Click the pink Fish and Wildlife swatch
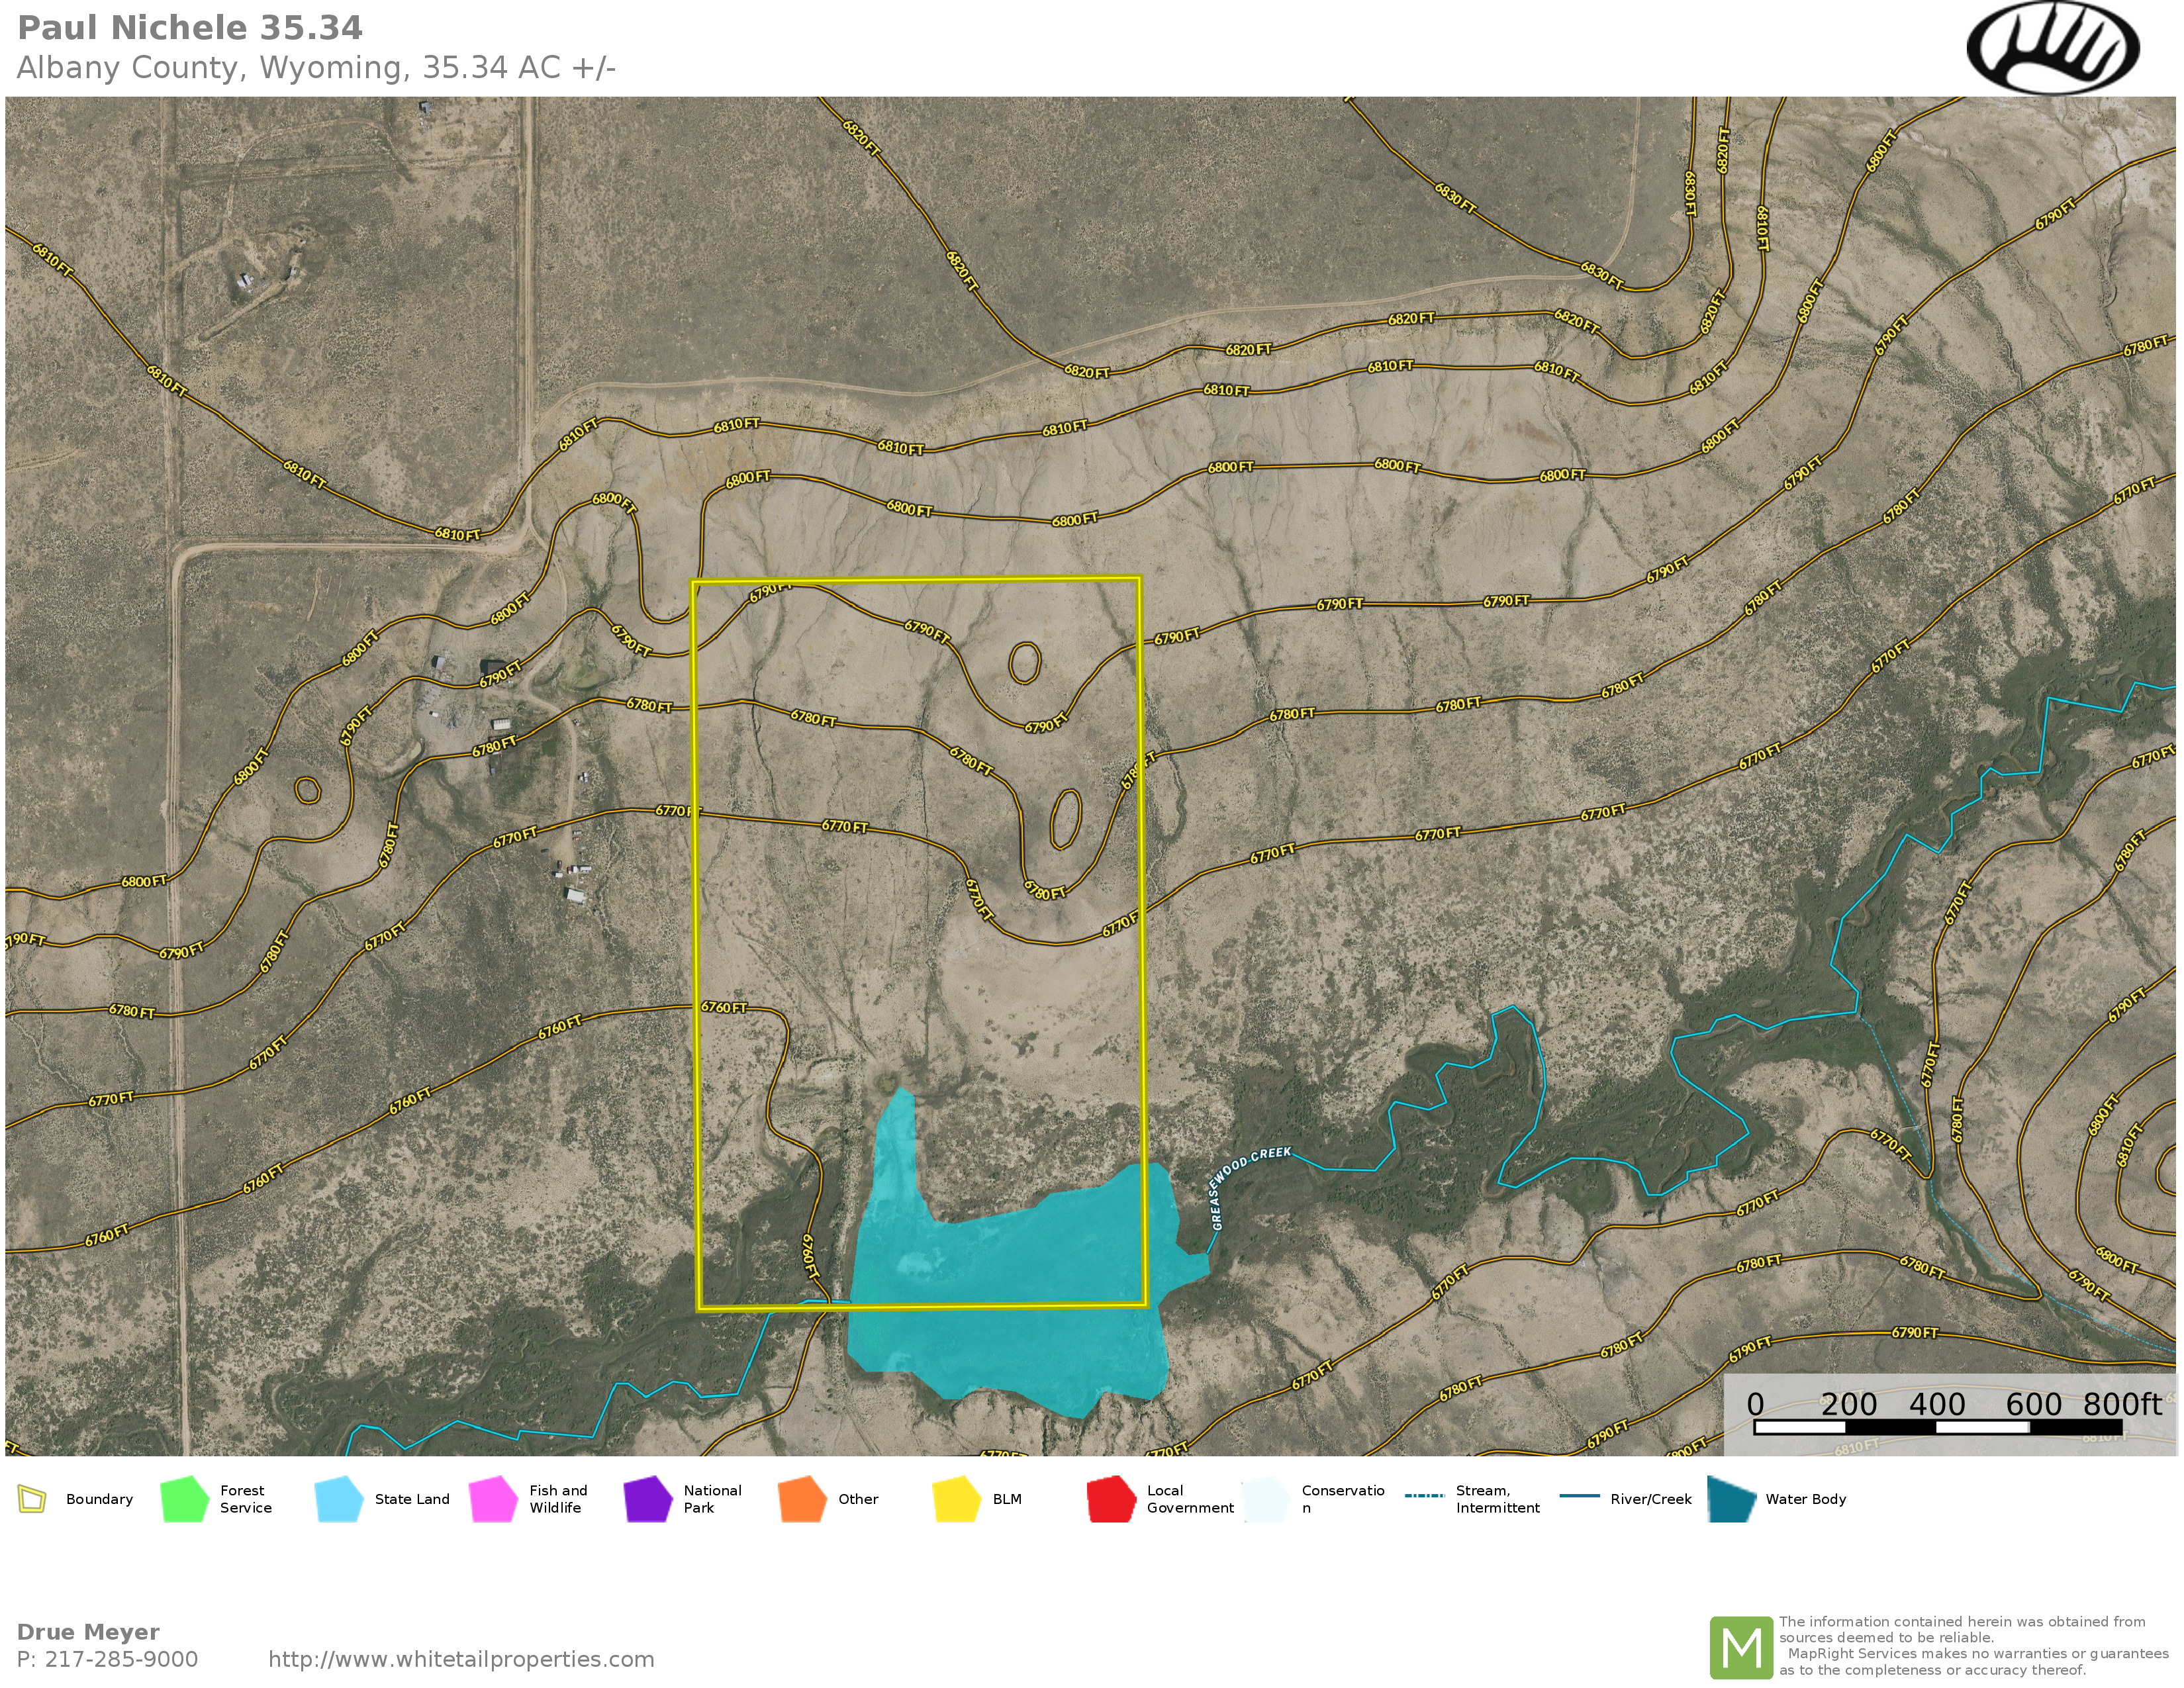 point(493,1499)
